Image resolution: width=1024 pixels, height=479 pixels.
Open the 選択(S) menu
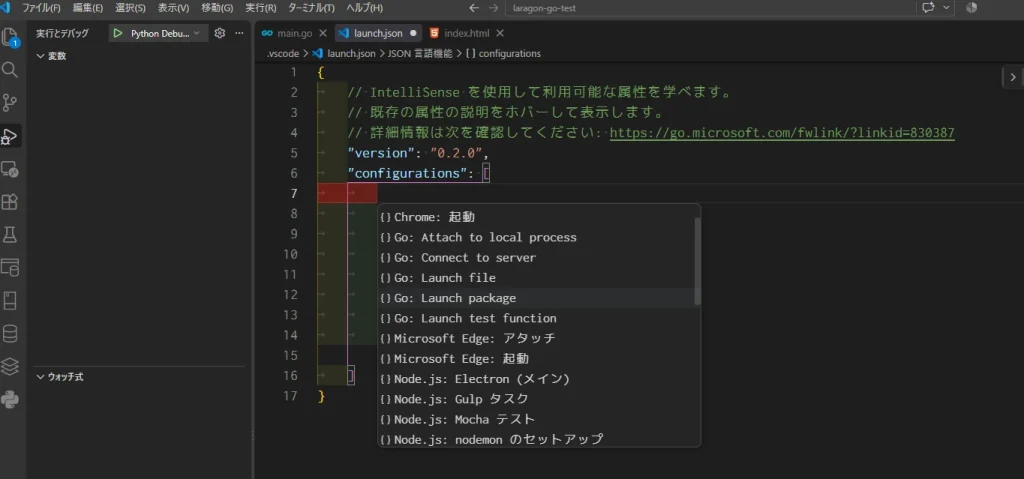[x=131, y=8]
